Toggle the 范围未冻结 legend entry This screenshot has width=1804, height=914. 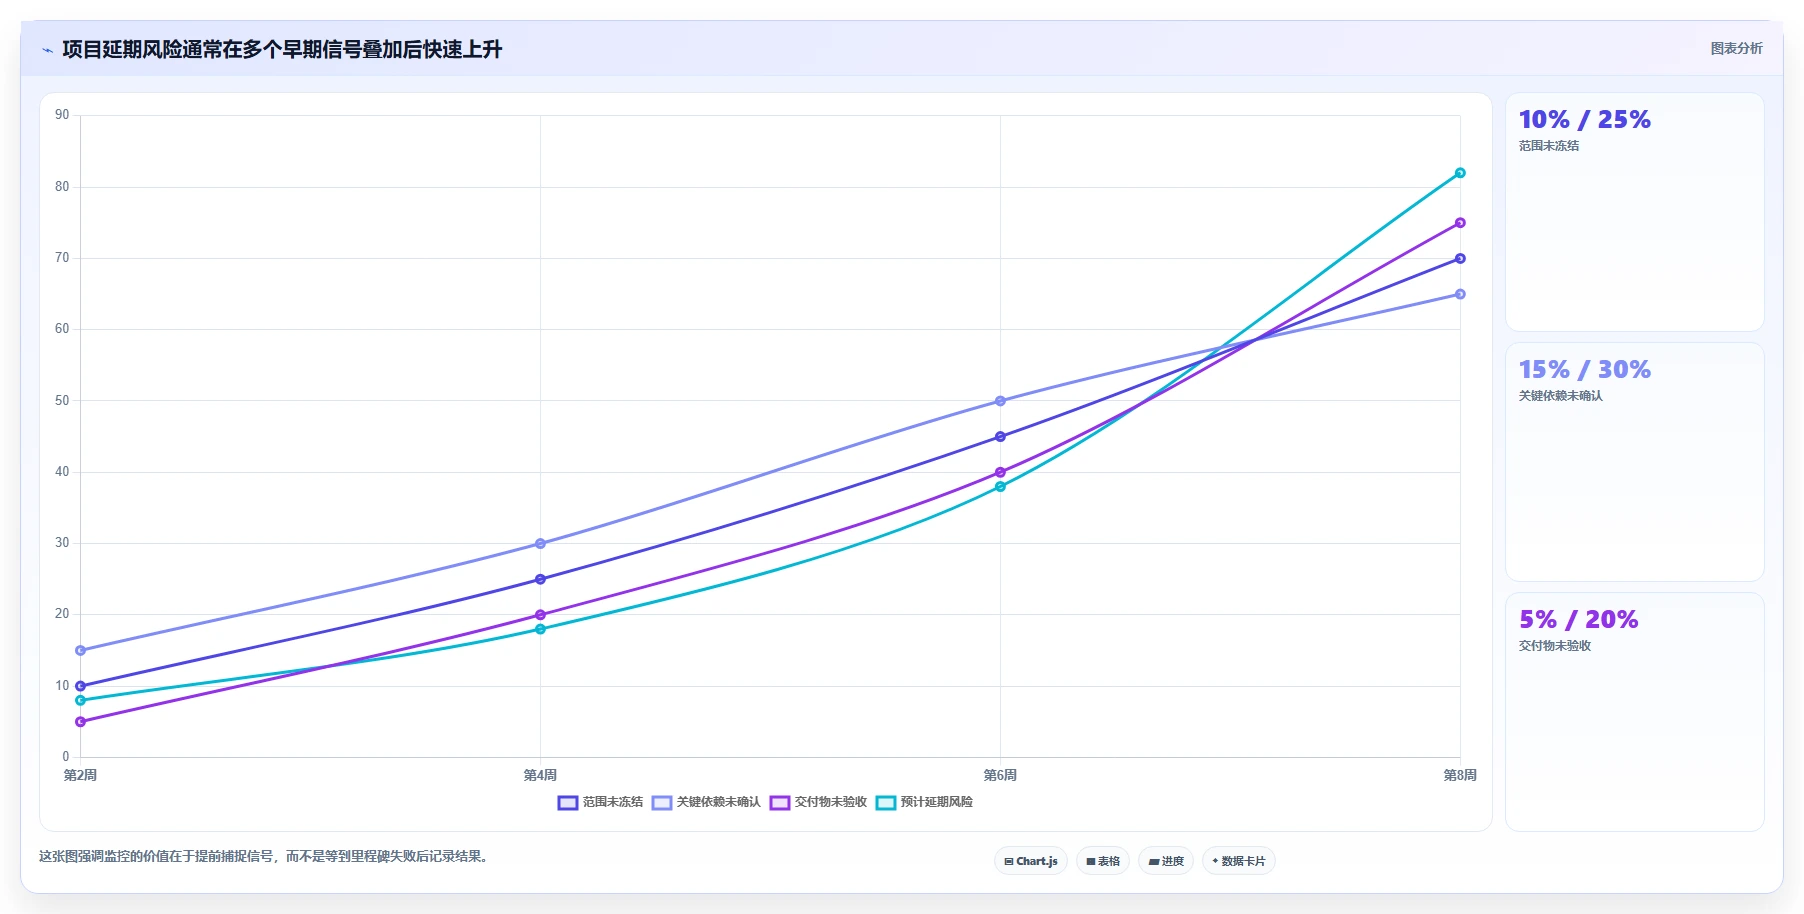[600, 802]
